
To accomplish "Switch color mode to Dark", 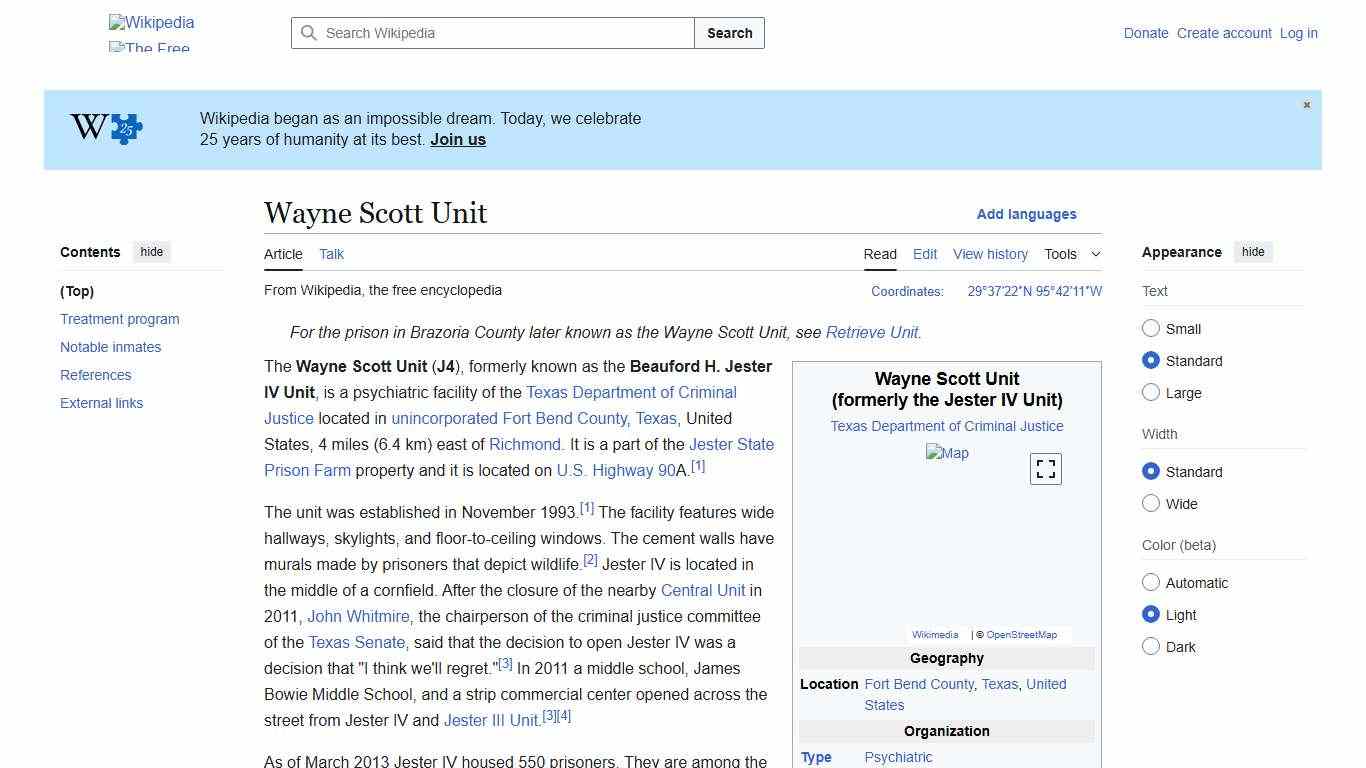I will tap(1151, 647).
